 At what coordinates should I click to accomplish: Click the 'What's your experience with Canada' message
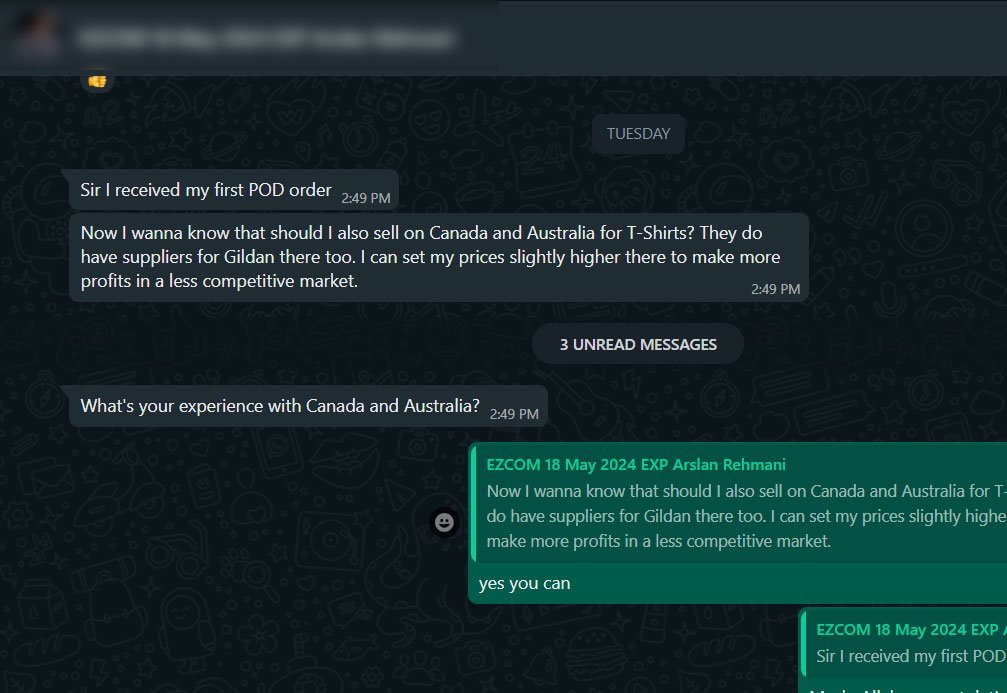pos(280,407)
